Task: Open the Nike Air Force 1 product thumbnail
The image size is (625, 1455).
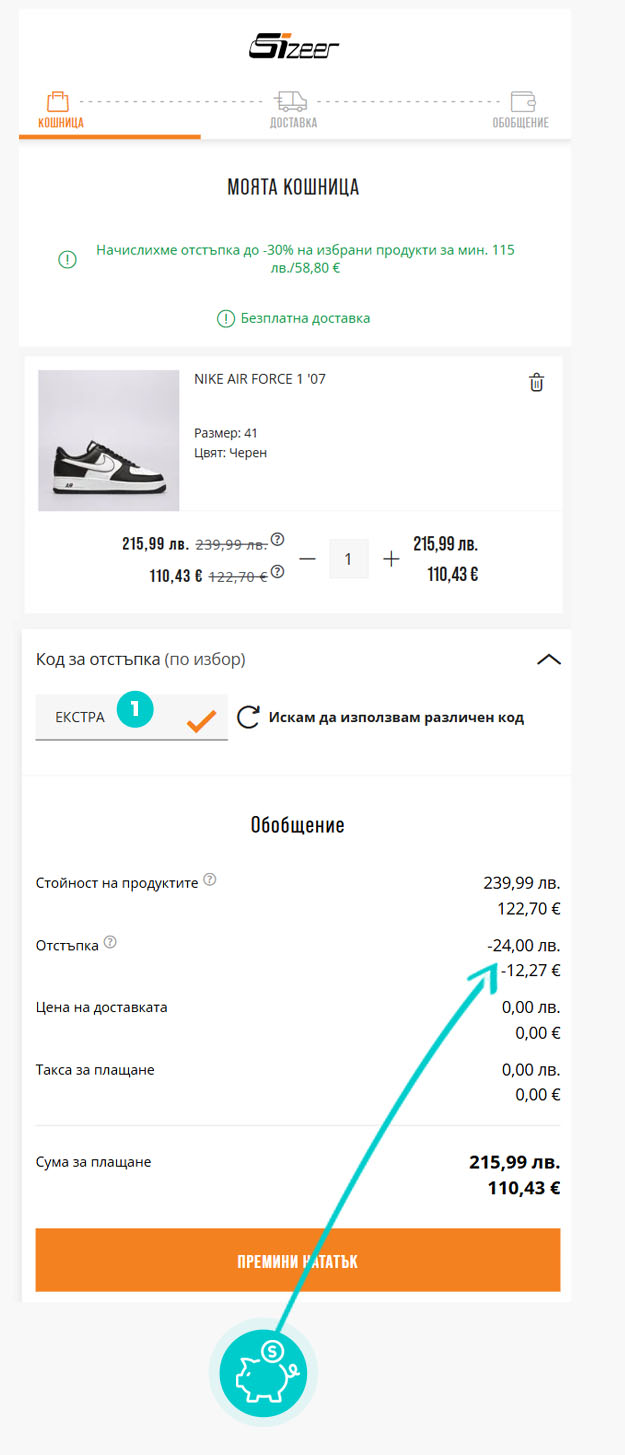Action: point(109,441)
